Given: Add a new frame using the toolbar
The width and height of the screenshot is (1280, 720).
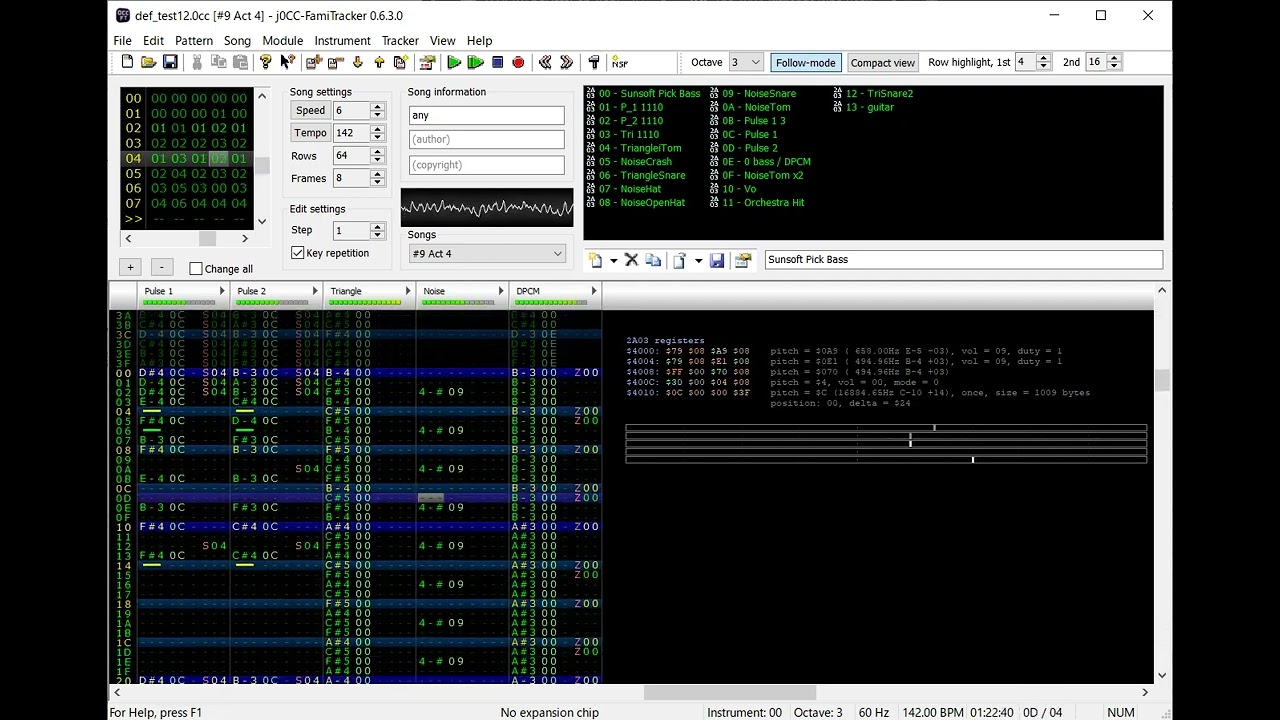Looking at the screenshot, I should coord(313,62).
